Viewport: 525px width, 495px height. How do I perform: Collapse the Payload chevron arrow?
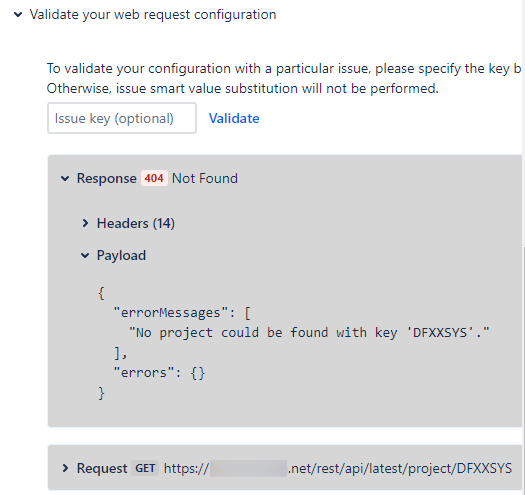[85, 256]
